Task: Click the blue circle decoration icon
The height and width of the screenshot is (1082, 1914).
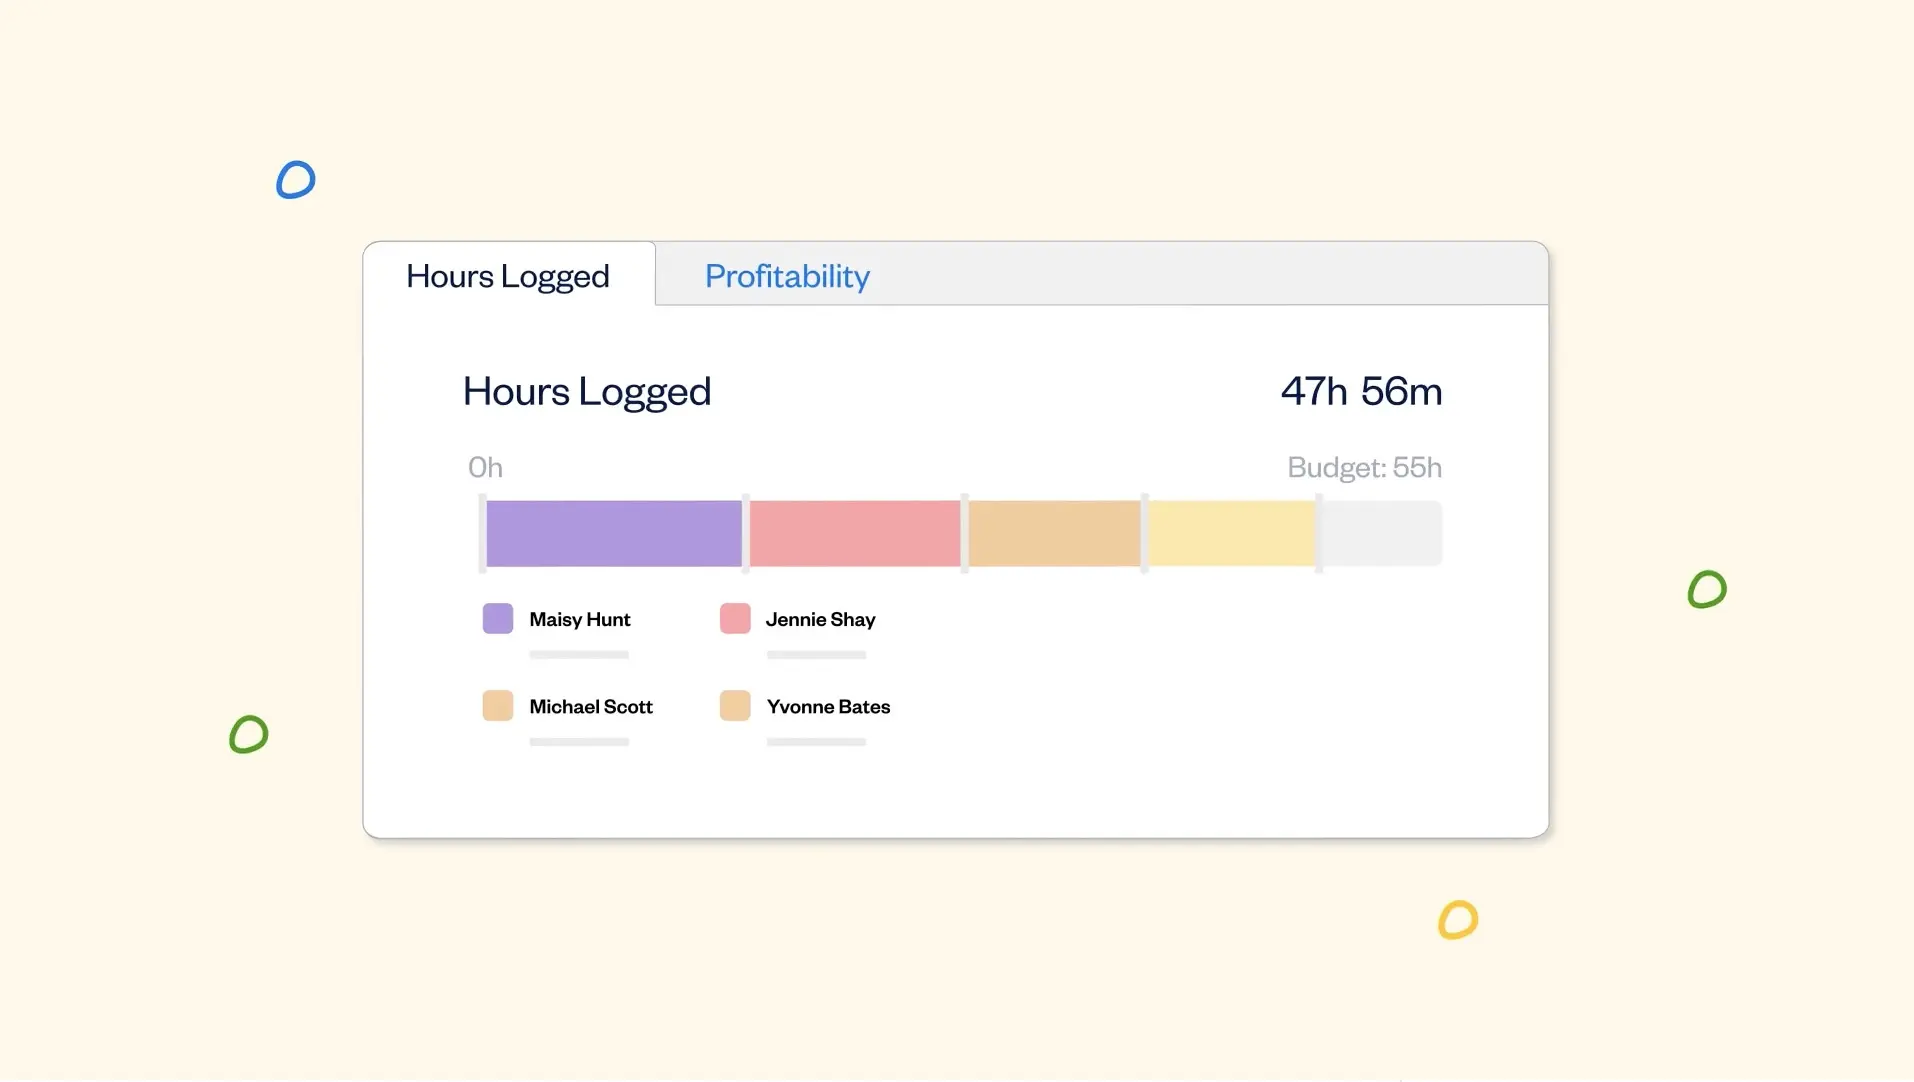Action: click(x=296, y=180)
